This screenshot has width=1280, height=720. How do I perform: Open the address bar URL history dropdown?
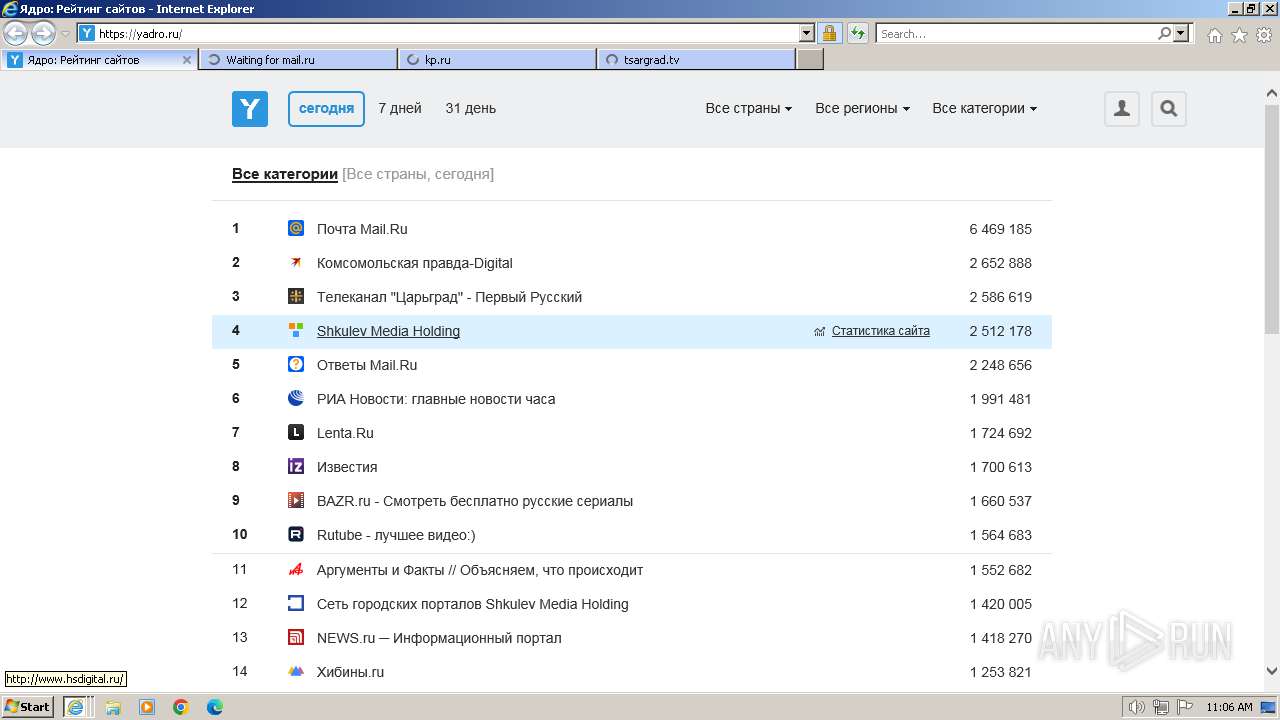[807, 33]
